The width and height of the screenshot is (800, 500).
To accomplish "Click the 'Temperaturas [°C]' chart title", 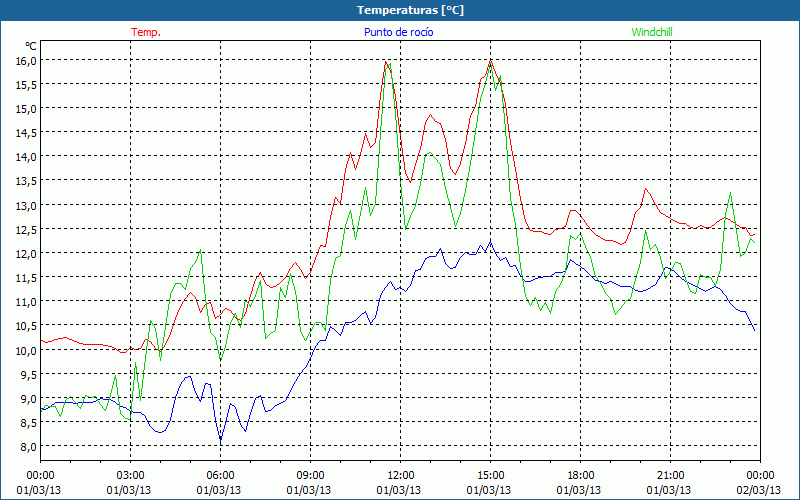I will (x=410, y=10).
